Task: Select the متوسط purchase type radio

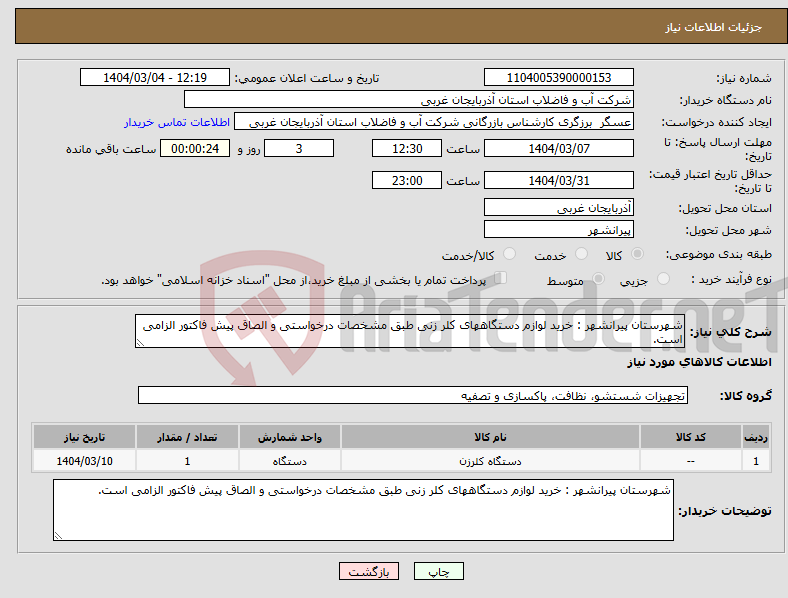Action: [598, 278]
